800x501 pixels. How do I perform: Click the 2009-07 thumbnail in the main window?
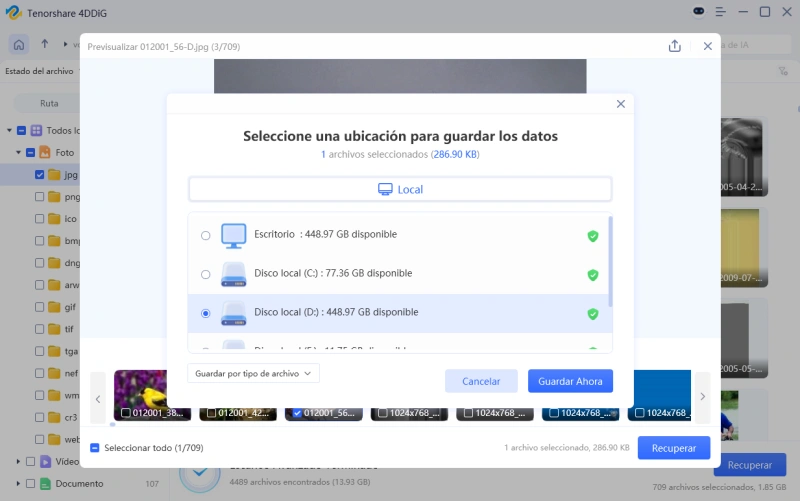(x=744, y=247)
